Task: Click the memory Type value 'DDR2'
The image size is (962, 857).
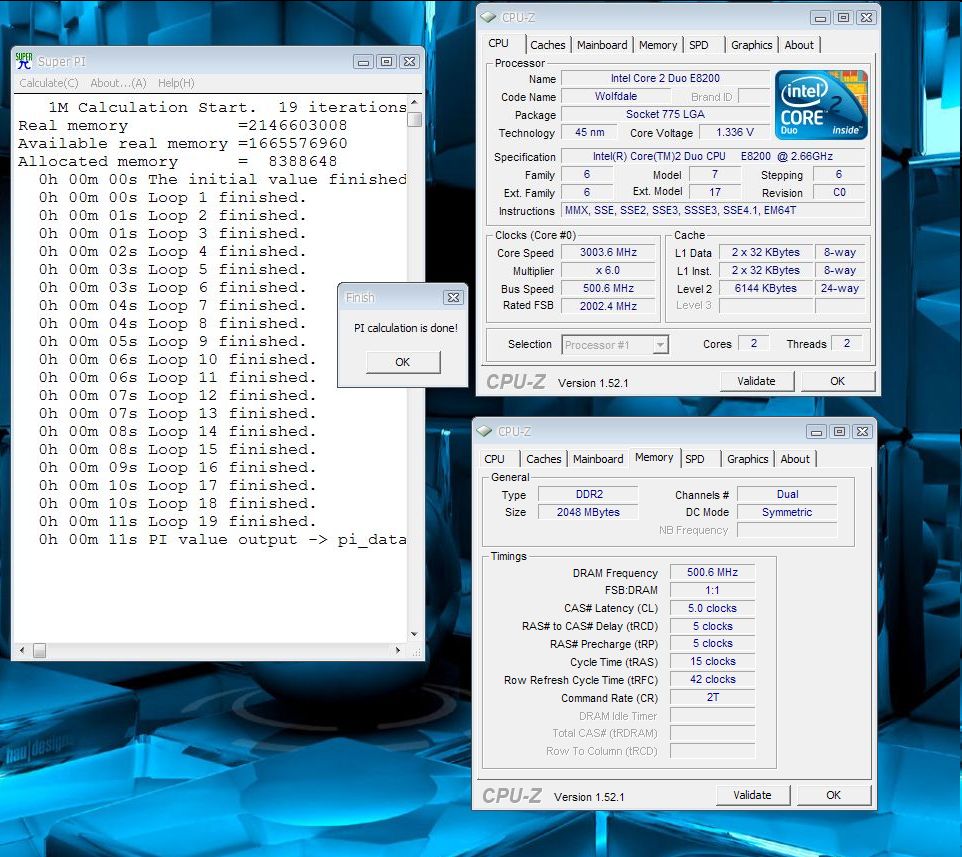Action: (x=589, y=494)
